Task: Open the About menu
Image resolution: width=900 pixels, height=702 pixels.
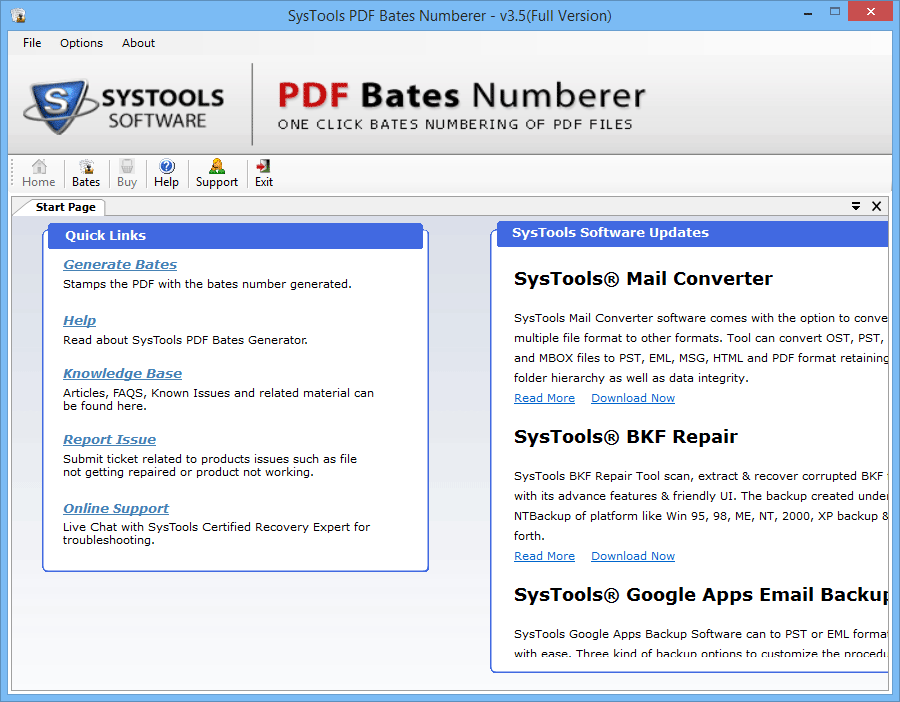Action: [x=138, y=43]
